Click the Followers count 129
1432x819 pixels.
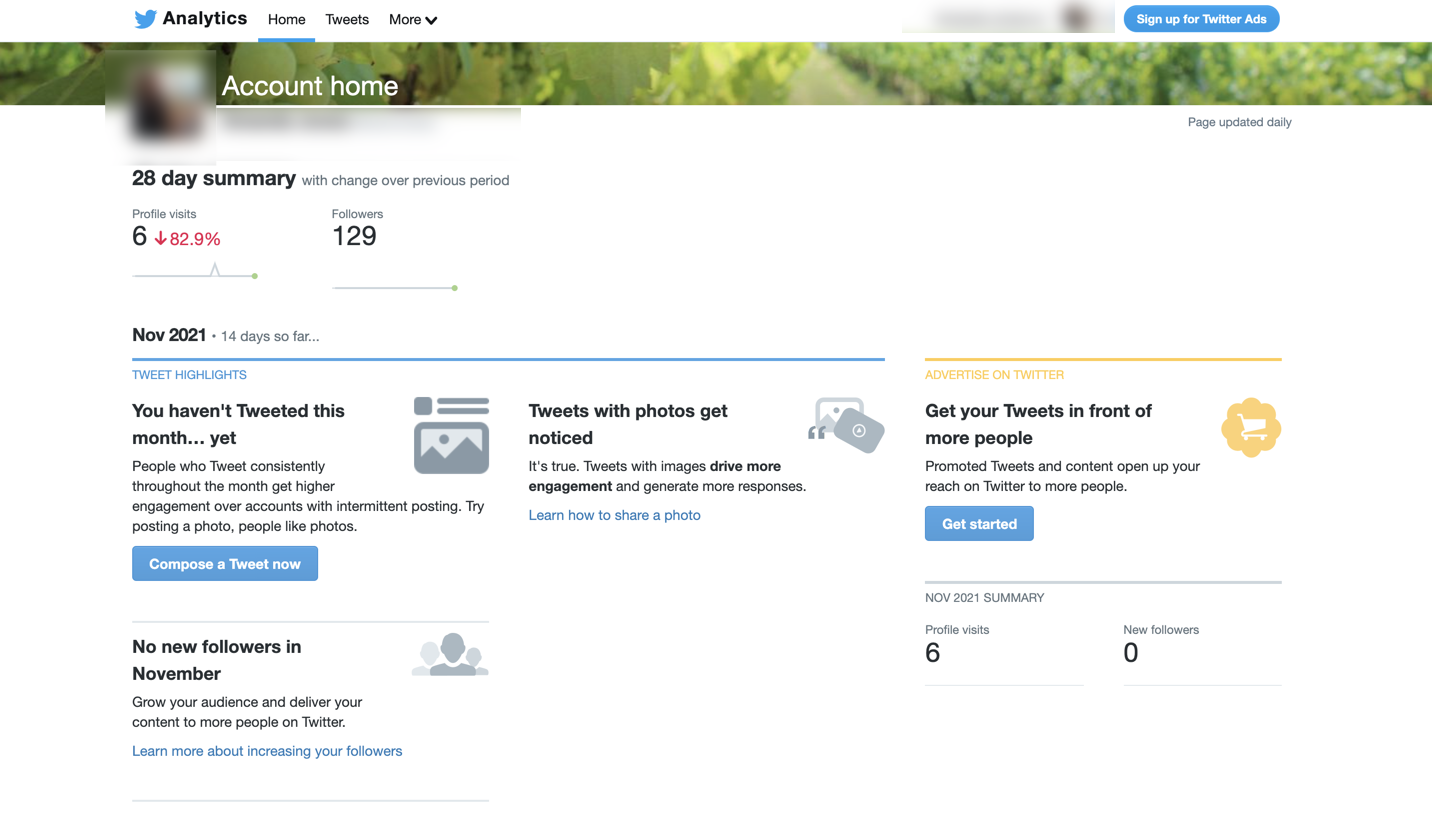pos(354,236)
